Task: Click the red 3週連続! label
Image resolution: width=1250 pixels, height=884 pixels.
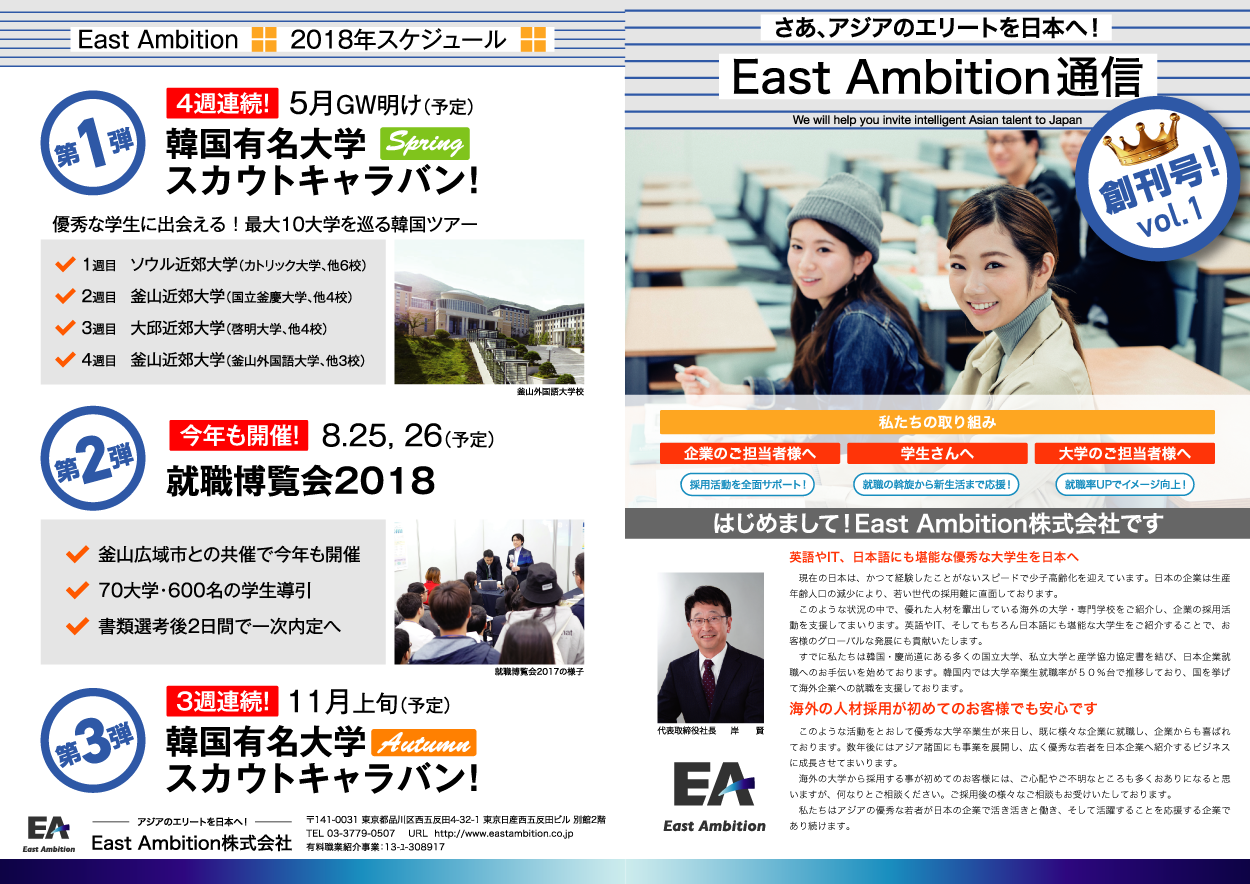Action: point(221,700)
